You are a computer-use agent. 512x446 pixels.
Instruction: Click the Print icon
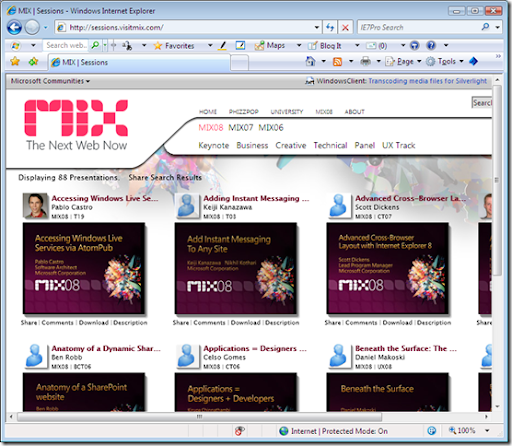(x=366, y=61)
